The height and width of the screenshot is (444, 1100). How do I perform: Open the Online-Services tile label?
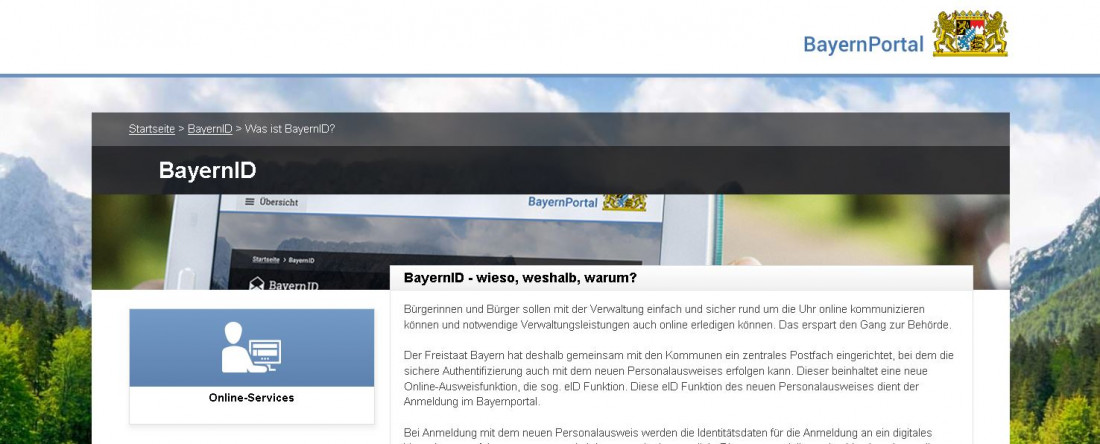tap(251, 398)
